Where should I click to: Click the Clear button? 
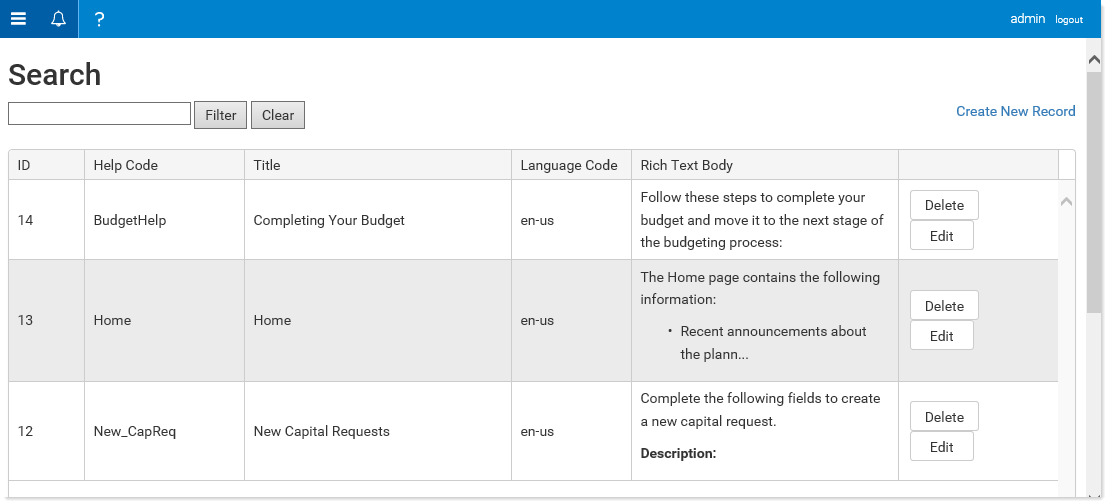(x=278, y=115)
